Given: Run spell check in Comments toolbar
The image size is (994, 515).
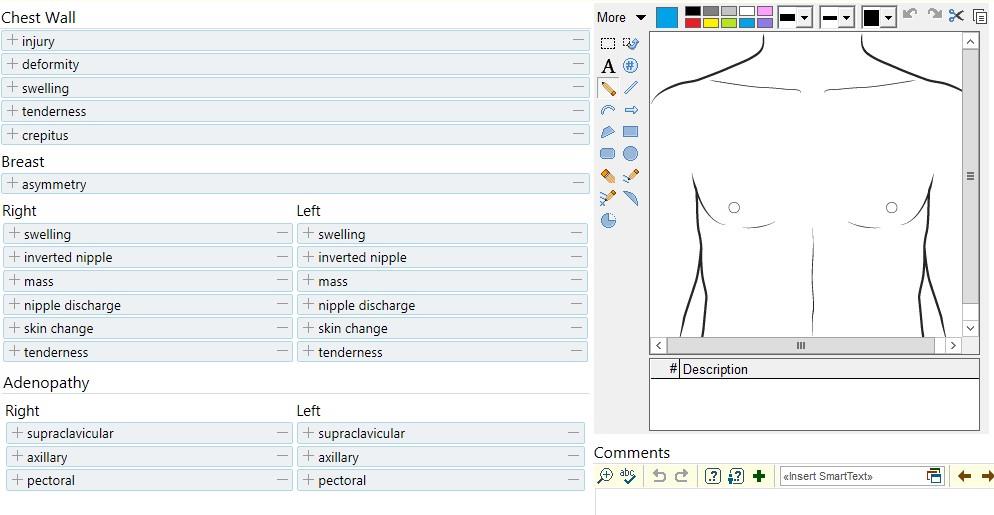Looking at the screenshot, I should pyautogui.click(x=628, y=476).
